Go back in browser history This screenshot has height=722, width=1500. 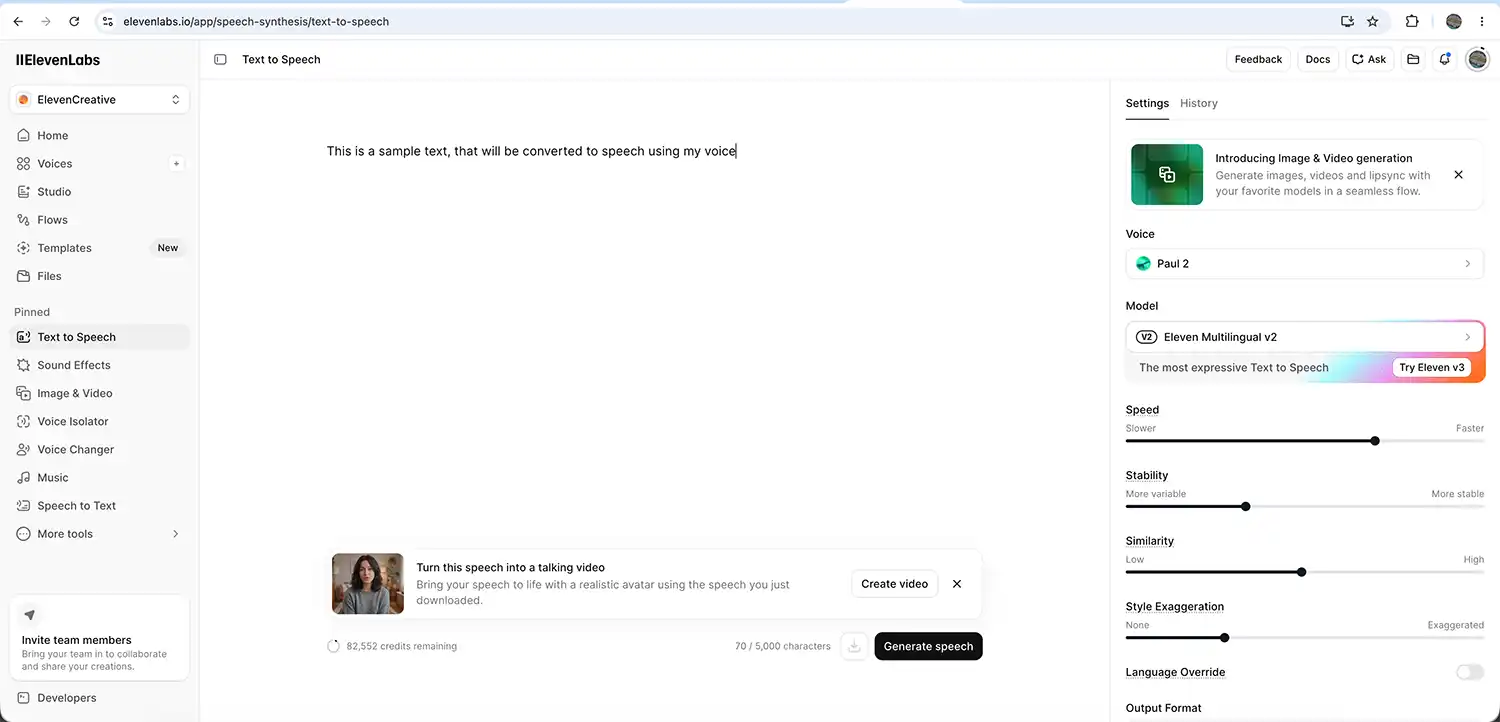tap(18, 21)
